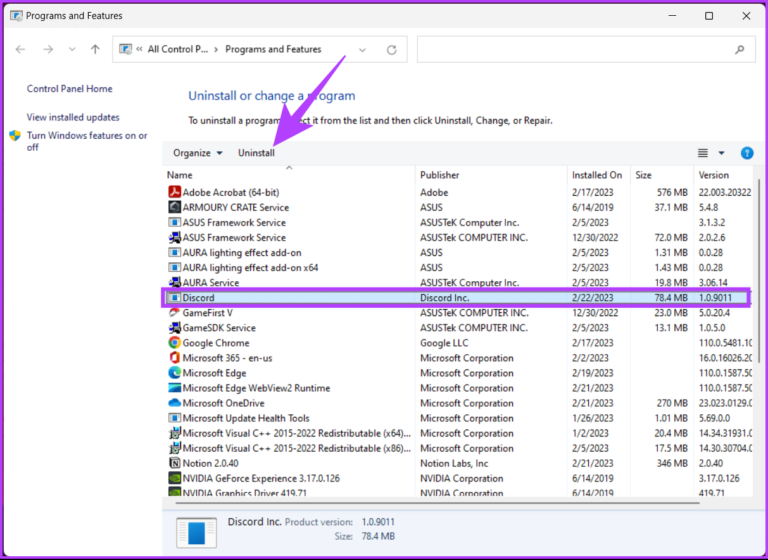Click the vertical scrollbar of program list
The width and height of the screenshot is (768, 560).
(759, 270)
